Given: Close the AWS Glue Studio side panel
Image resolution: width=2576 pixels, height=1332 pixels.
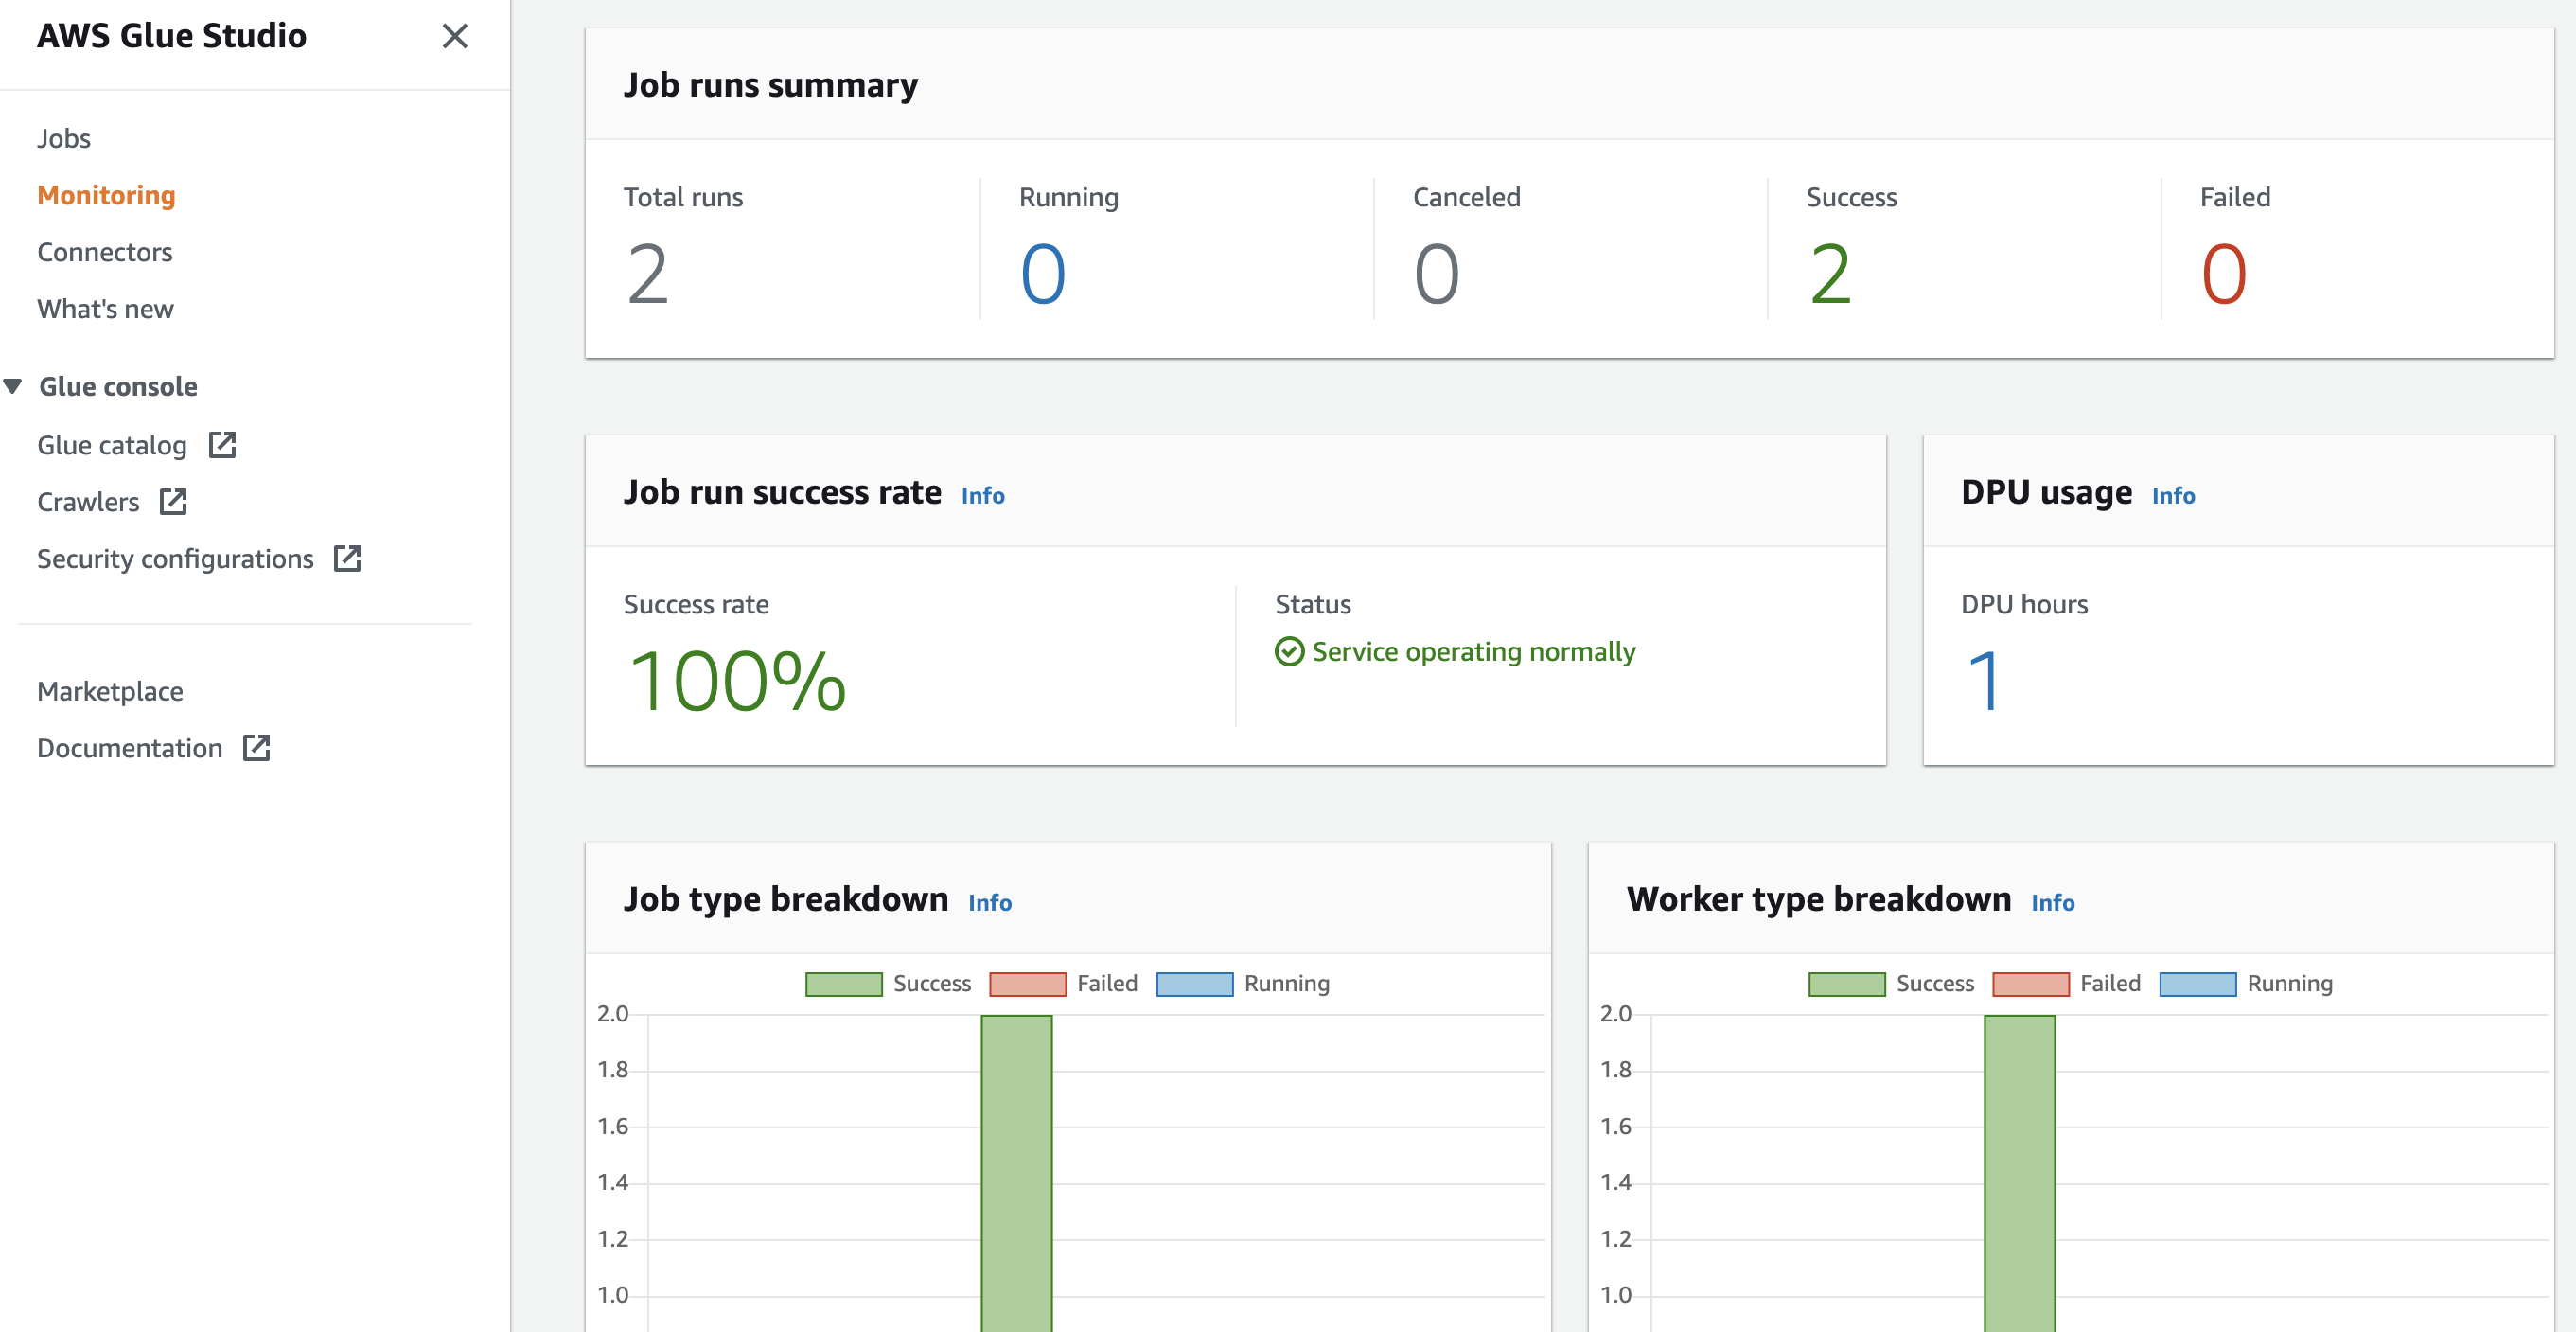Looking at the screenshot, I should (x=455, y=36).
